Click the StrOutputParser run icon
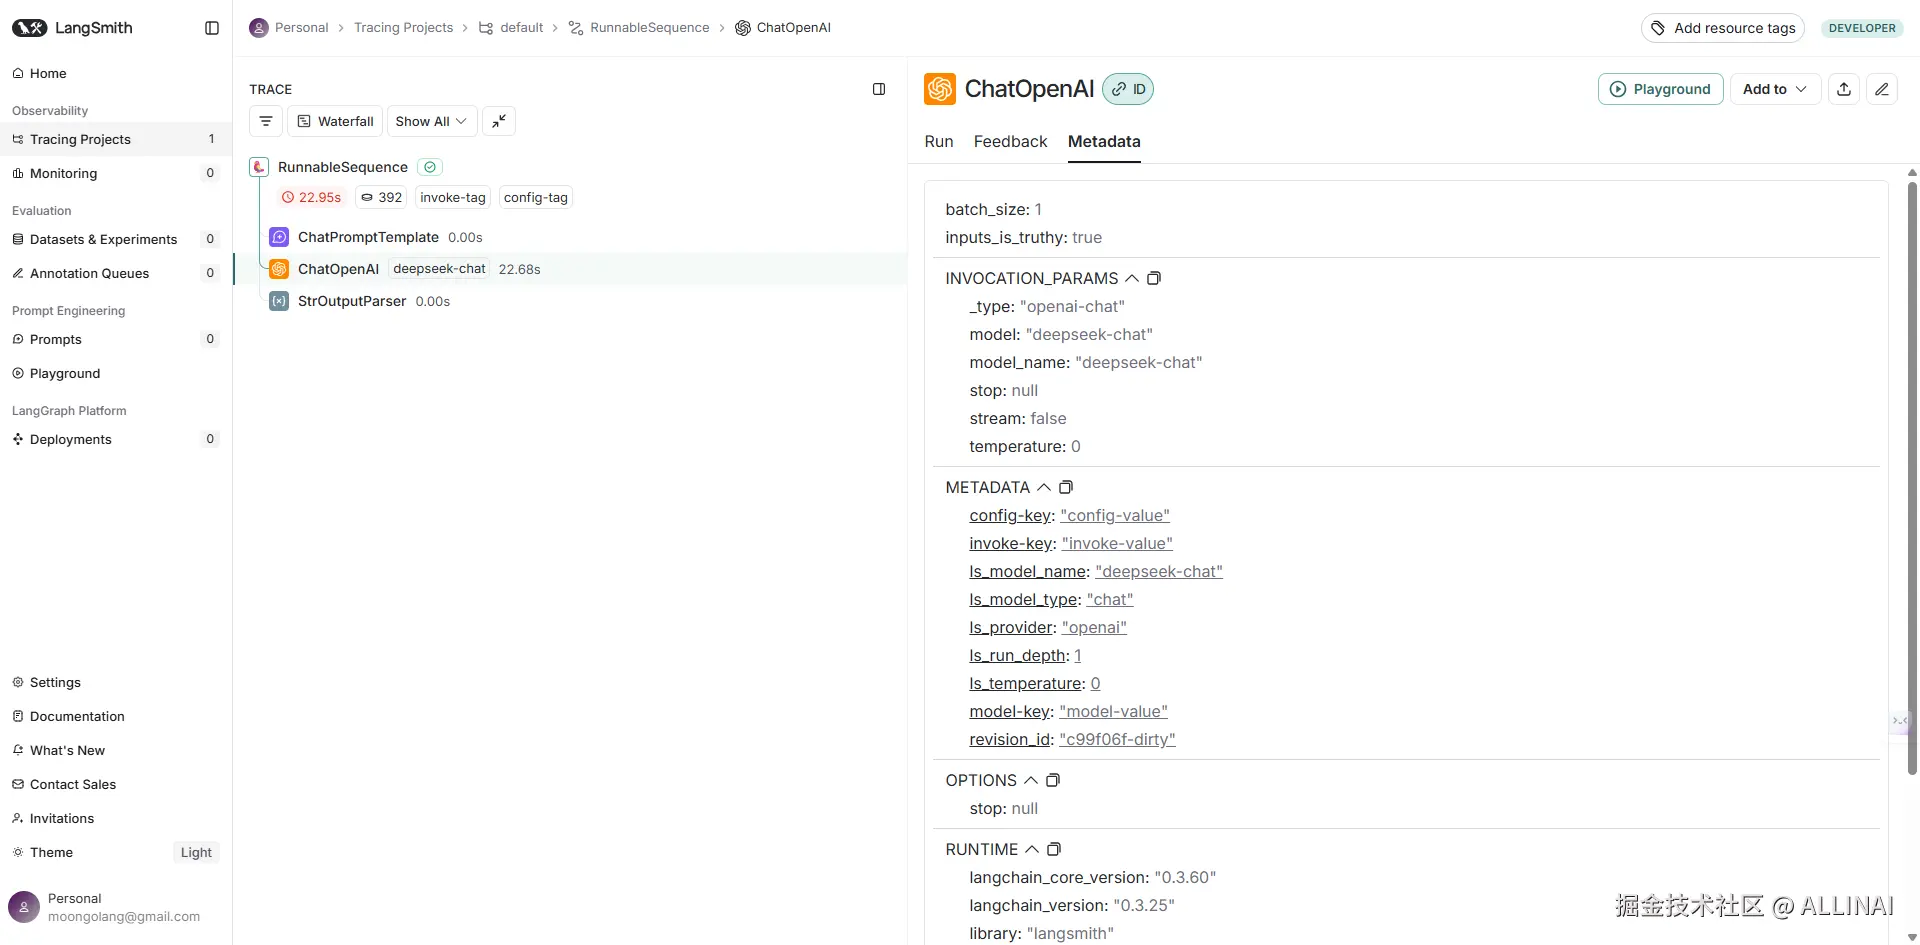 tap(279, 301)
